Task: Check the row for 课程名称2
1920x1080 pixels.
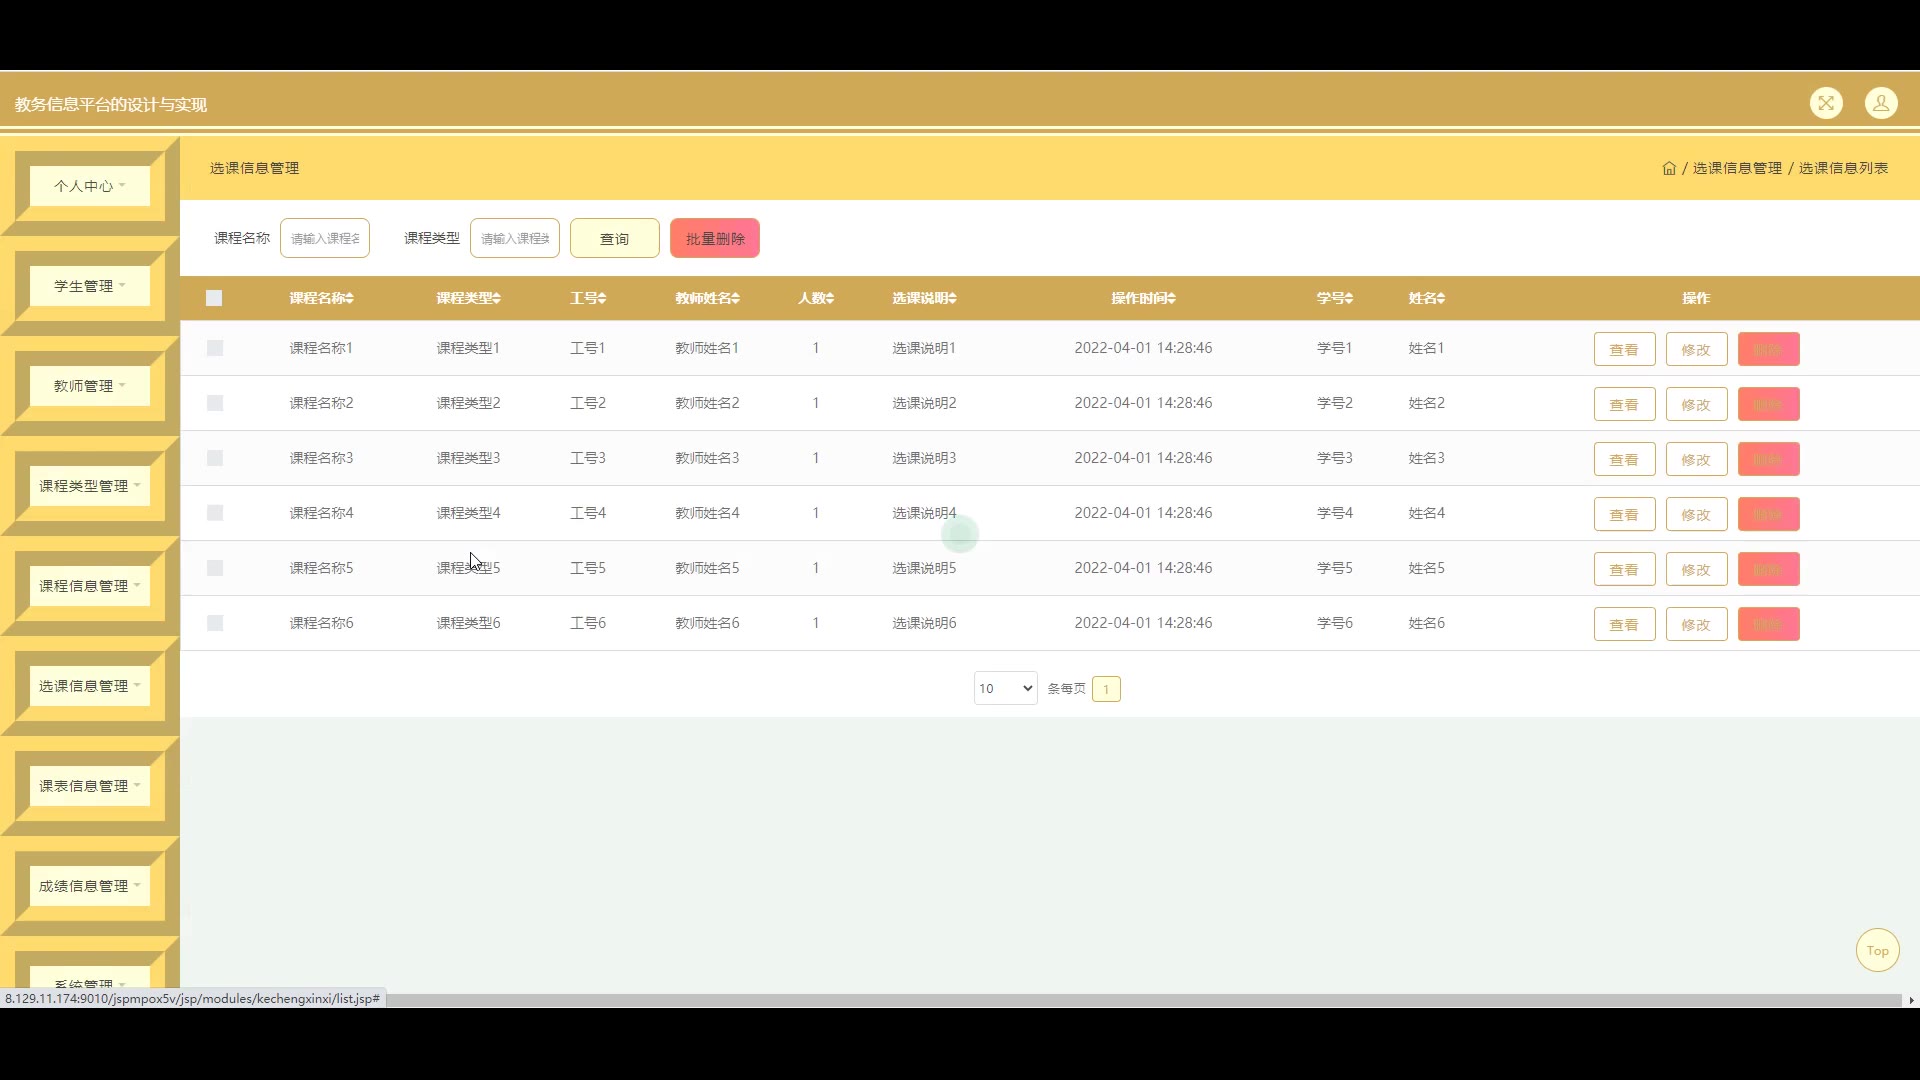Action: 215,403
